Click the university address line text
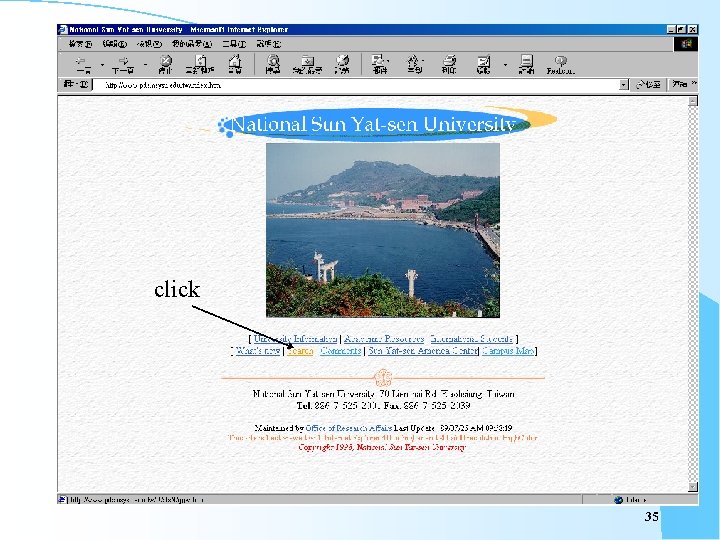 (x=383, y=394)
